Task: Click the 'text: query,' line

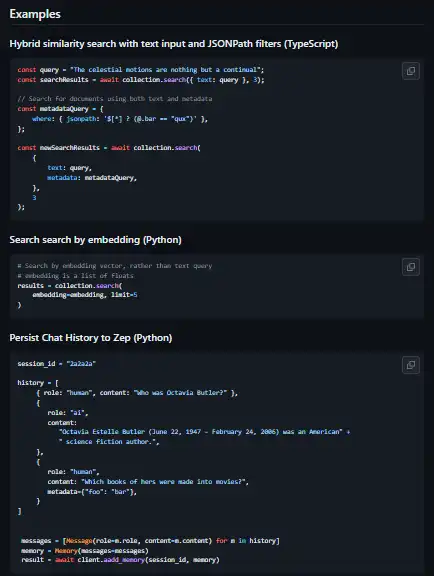Action: pos(69,168)
